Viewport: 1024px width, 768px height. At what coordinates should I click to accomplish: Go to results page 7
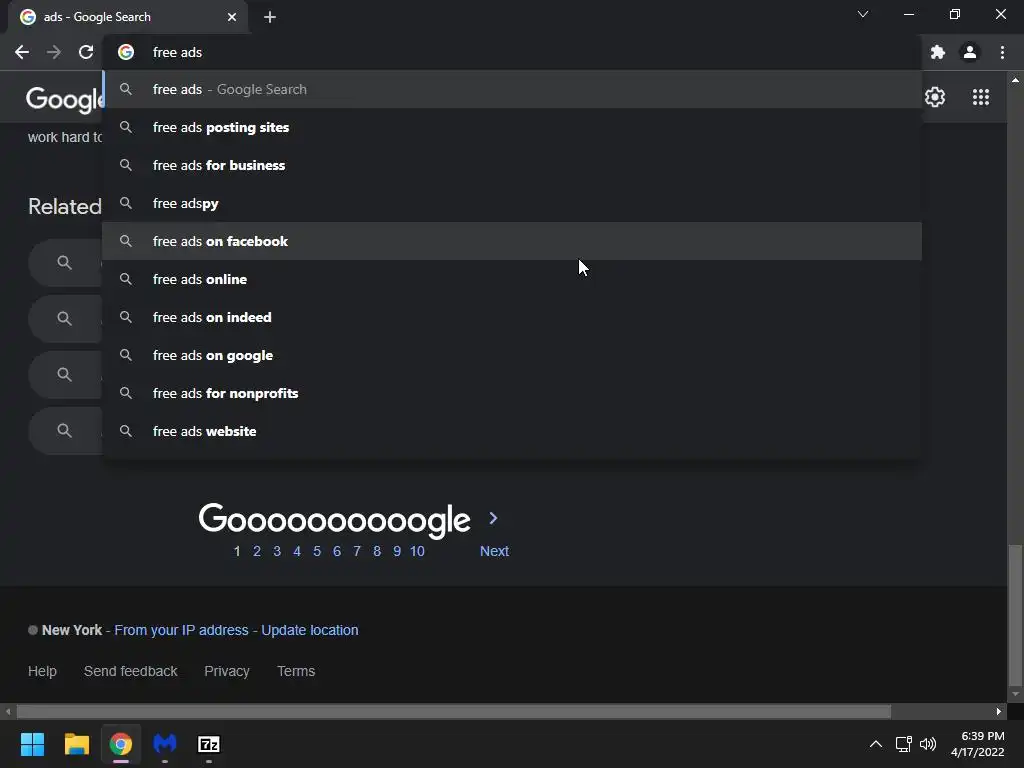357,551
